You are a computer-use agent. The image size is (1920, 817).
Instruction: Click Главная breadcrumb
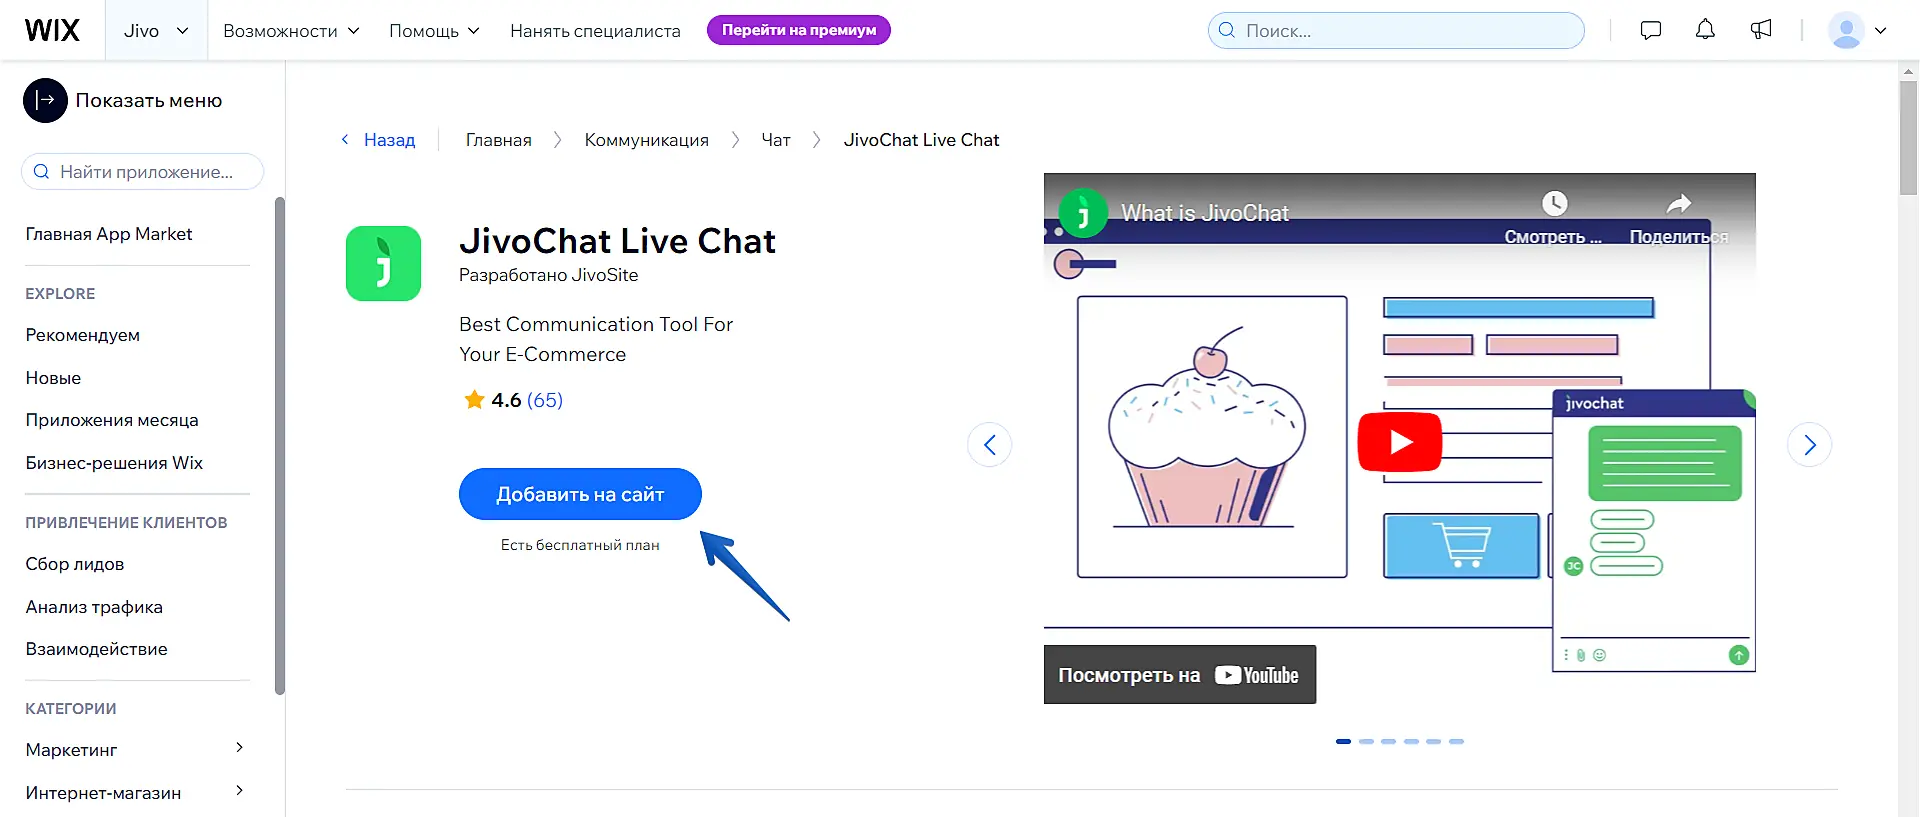pos(498,140)
